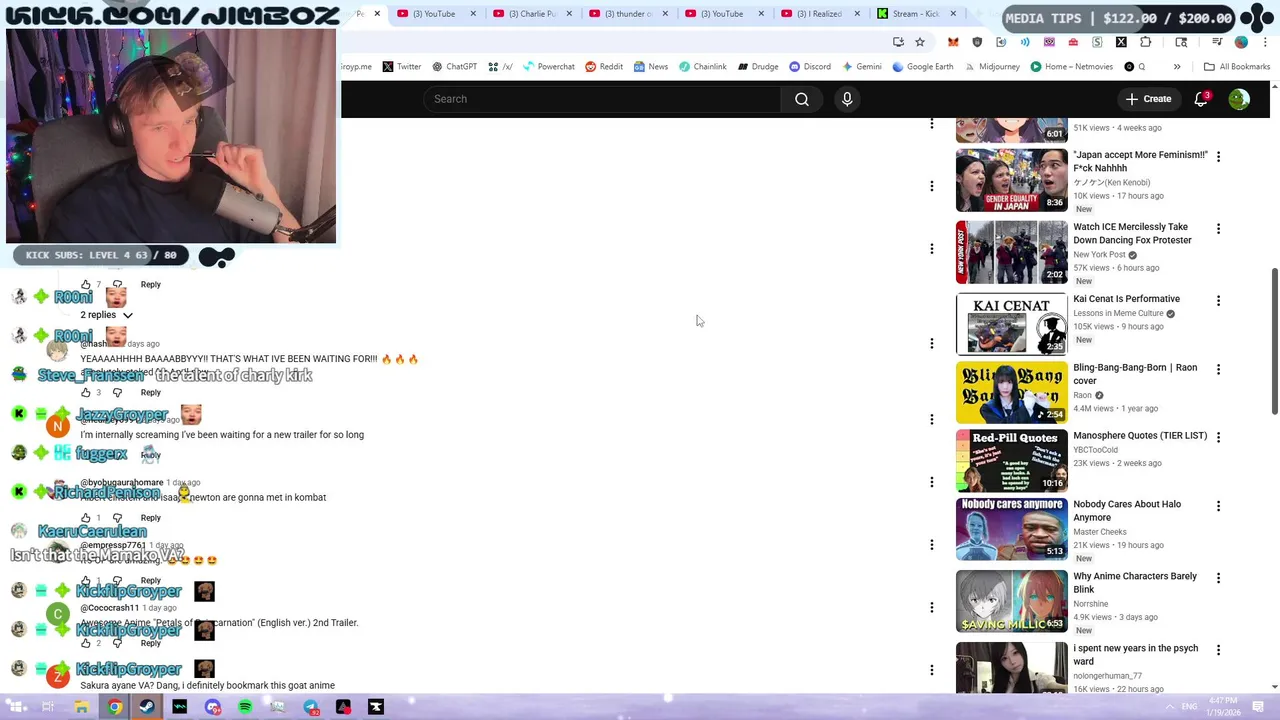Open options menu for 'Bling-Bang-Bang-Born' video

(x=1218, y=369)
